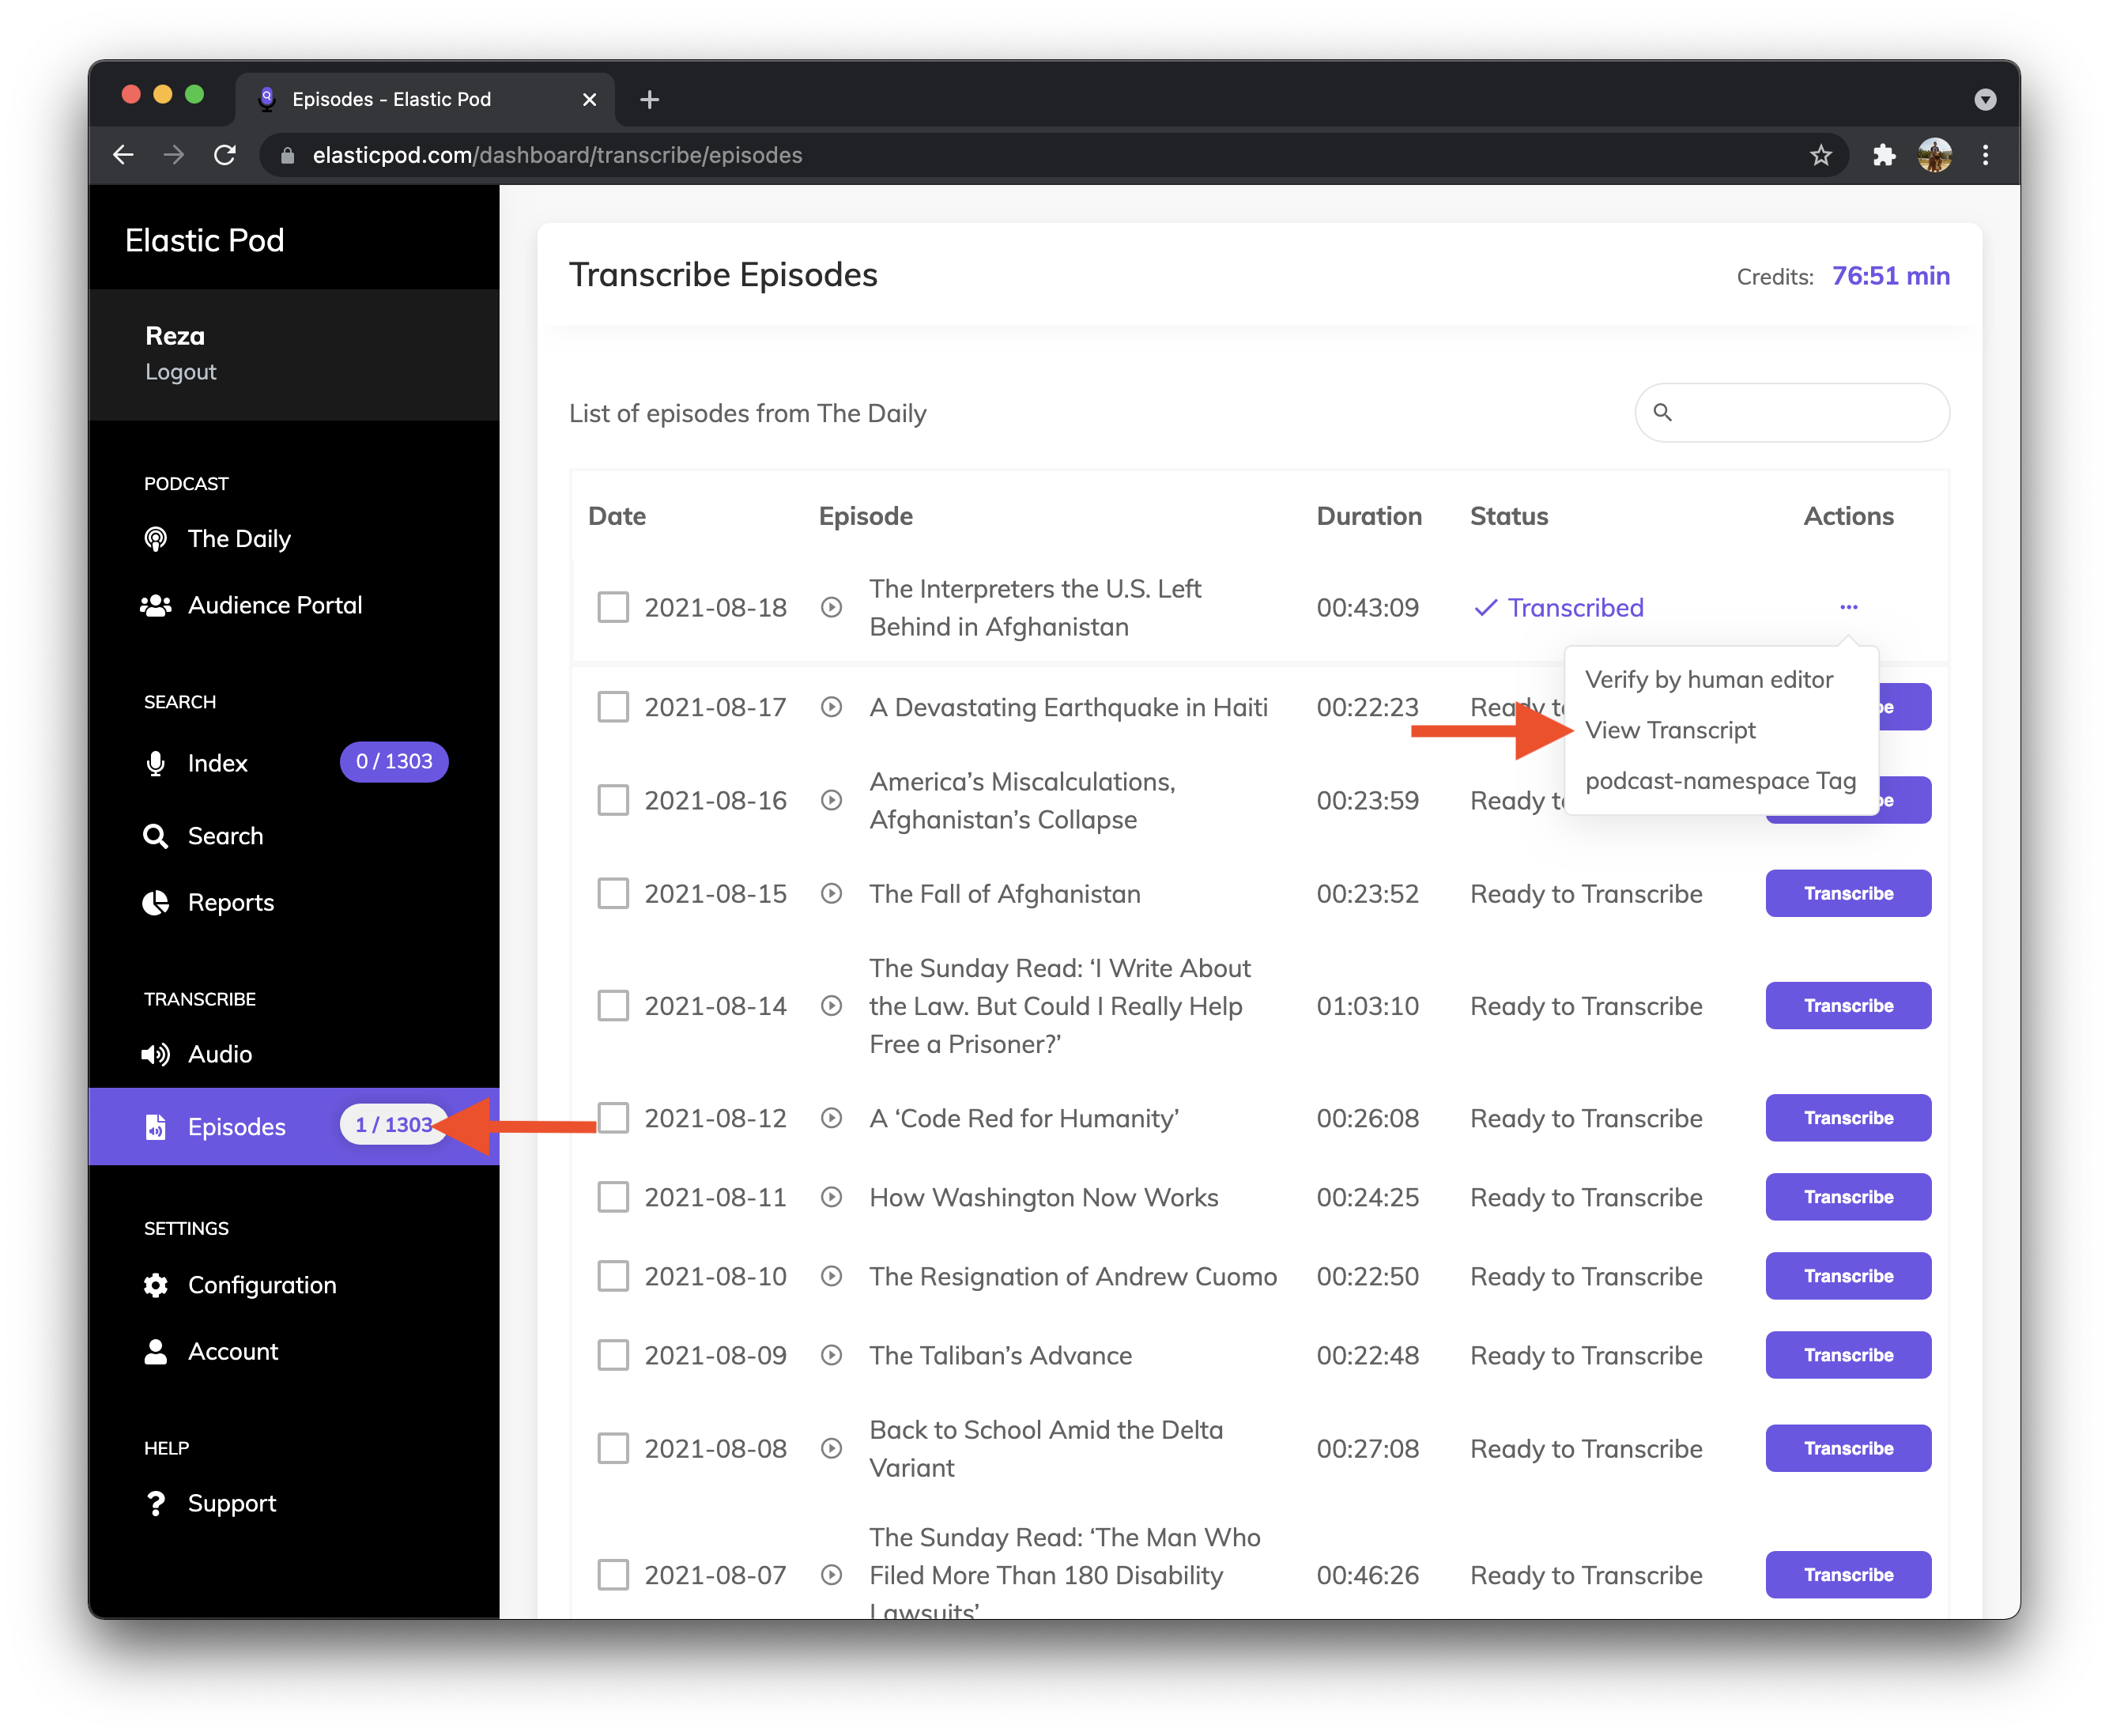2109x1736 pixels.
Task: Bookmark this page with the star icon
Action: (1820, 155)
